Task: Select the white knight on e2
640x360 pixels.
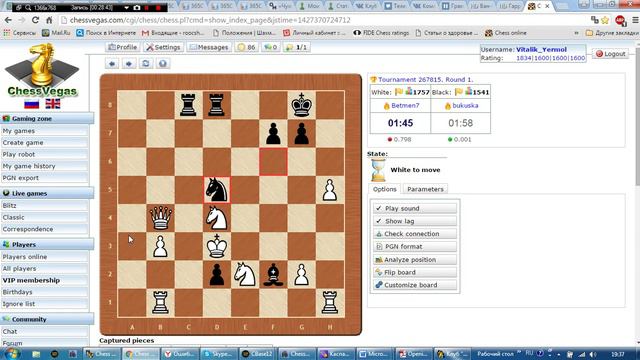Action: pyautogui.click(x=245, y=274)
